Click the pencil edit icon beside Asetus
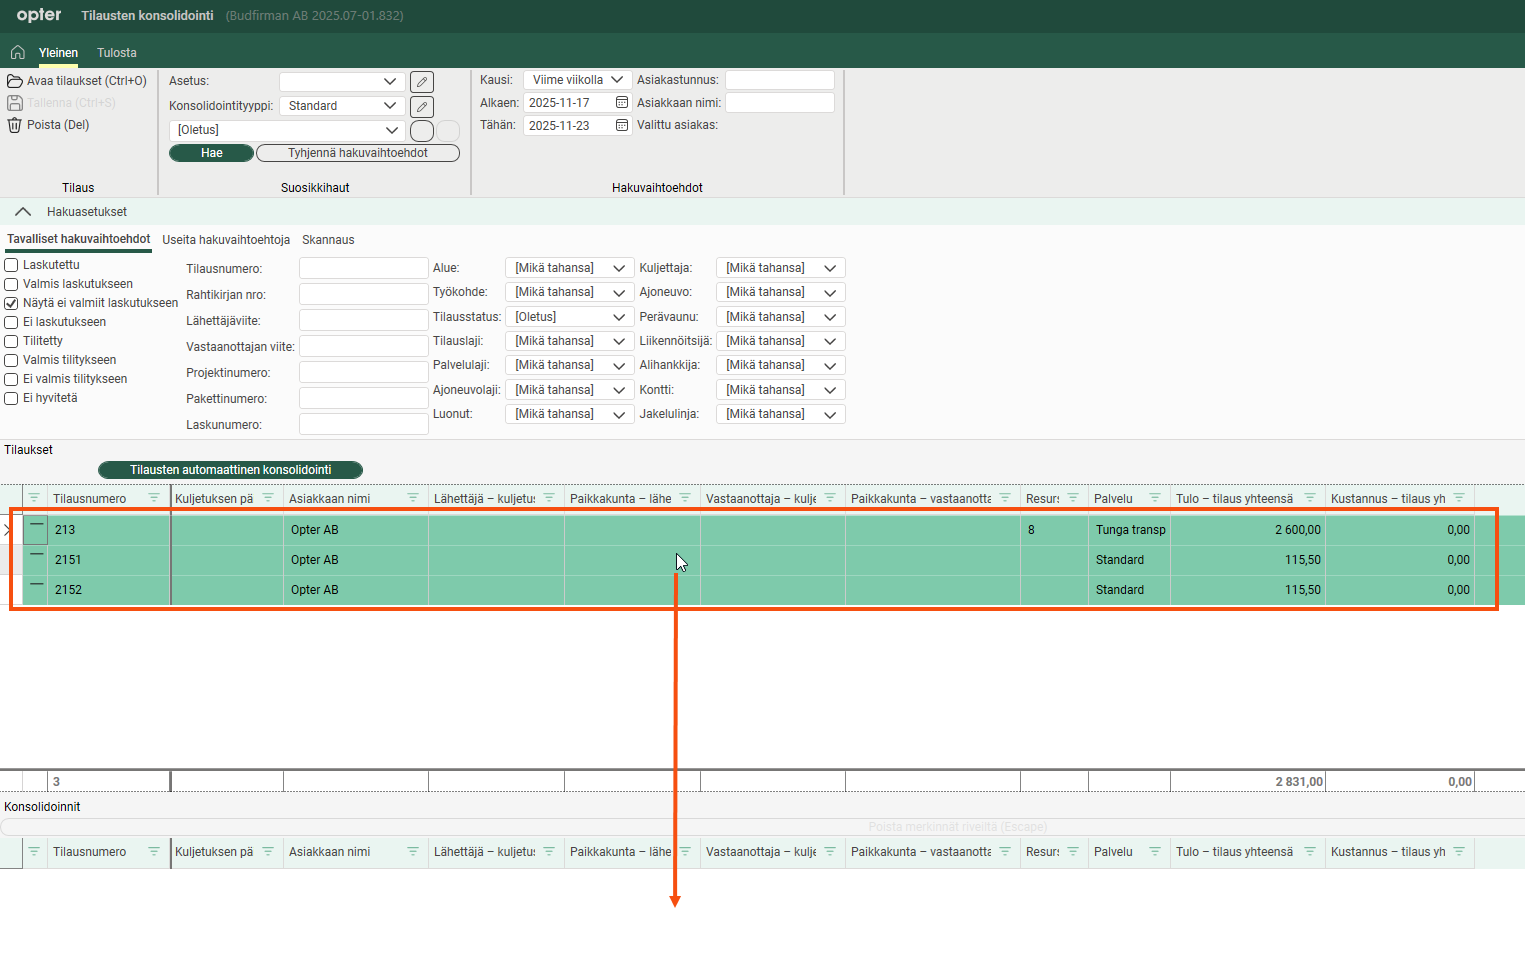The image size is (1525, 961). [x=422, y=82]
